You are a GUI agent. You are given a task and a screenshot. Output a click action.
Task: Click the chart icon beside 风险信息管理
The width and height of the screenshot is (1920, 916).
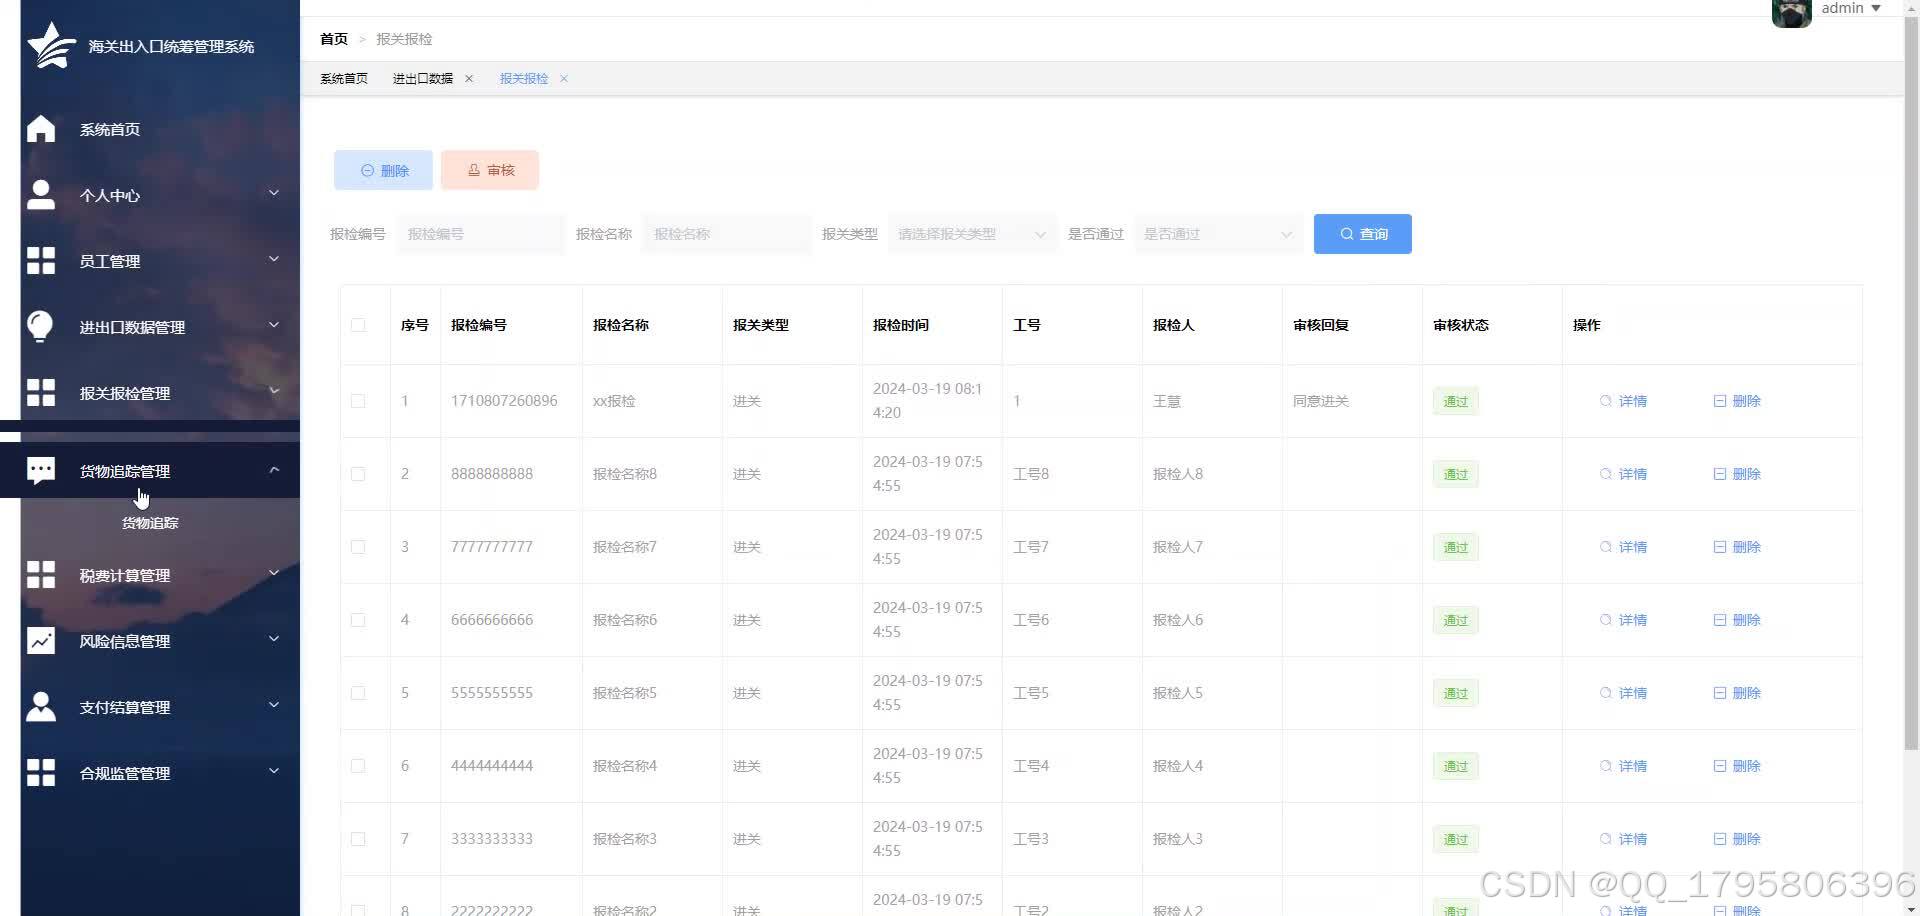coord(41,641)
